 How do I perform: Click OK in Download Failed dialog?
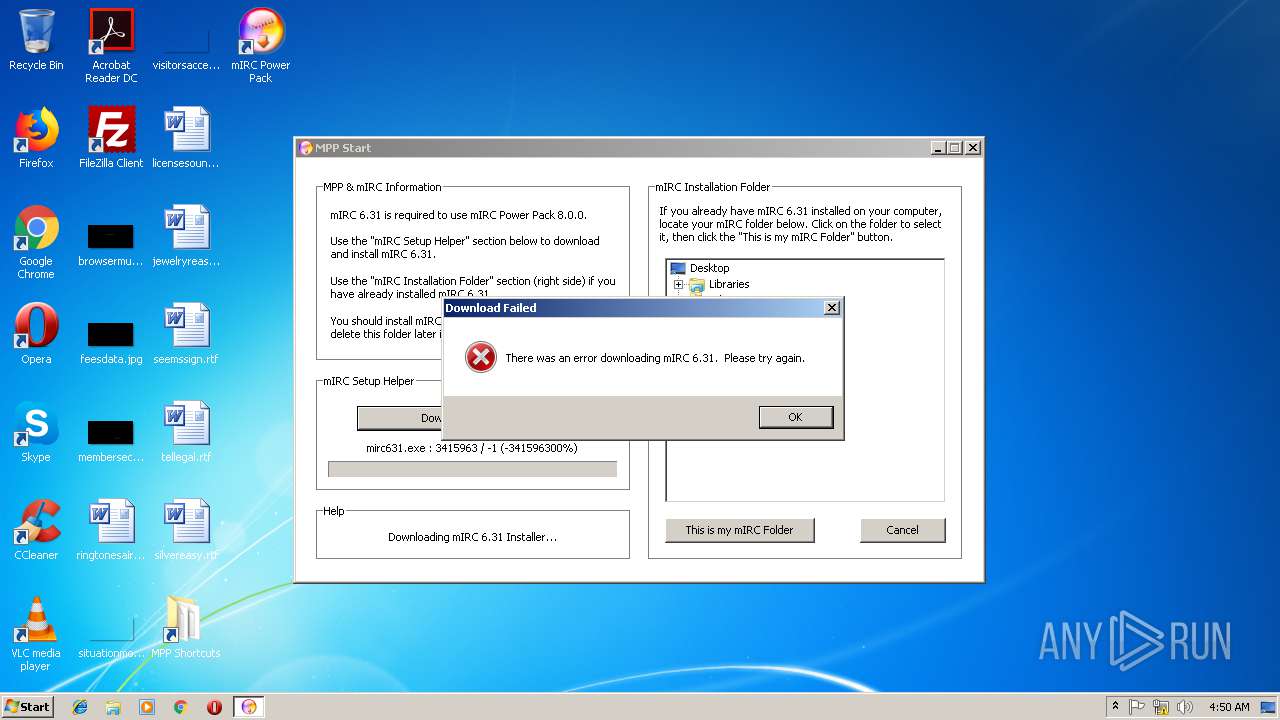[x=795, y=417]
